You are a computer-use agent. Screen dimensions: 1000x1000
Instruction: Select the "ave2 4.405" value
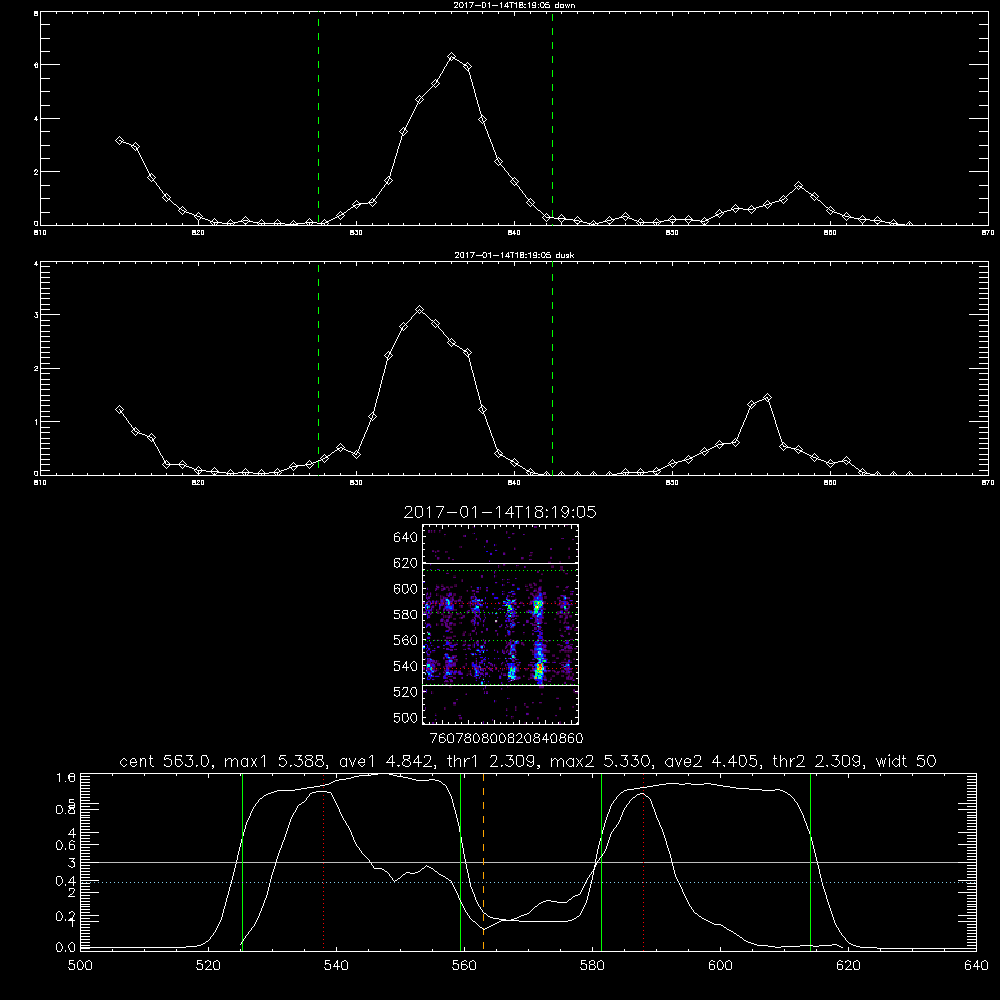coord(712,761)
